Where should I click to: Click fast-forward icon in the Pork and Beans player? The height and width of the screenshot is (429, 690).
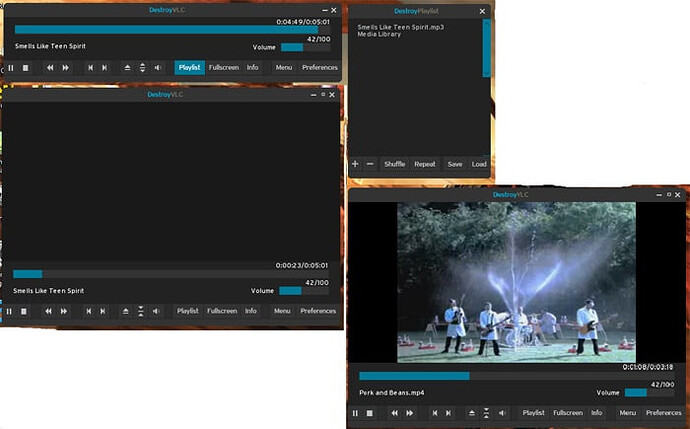(x=409, y=412)
